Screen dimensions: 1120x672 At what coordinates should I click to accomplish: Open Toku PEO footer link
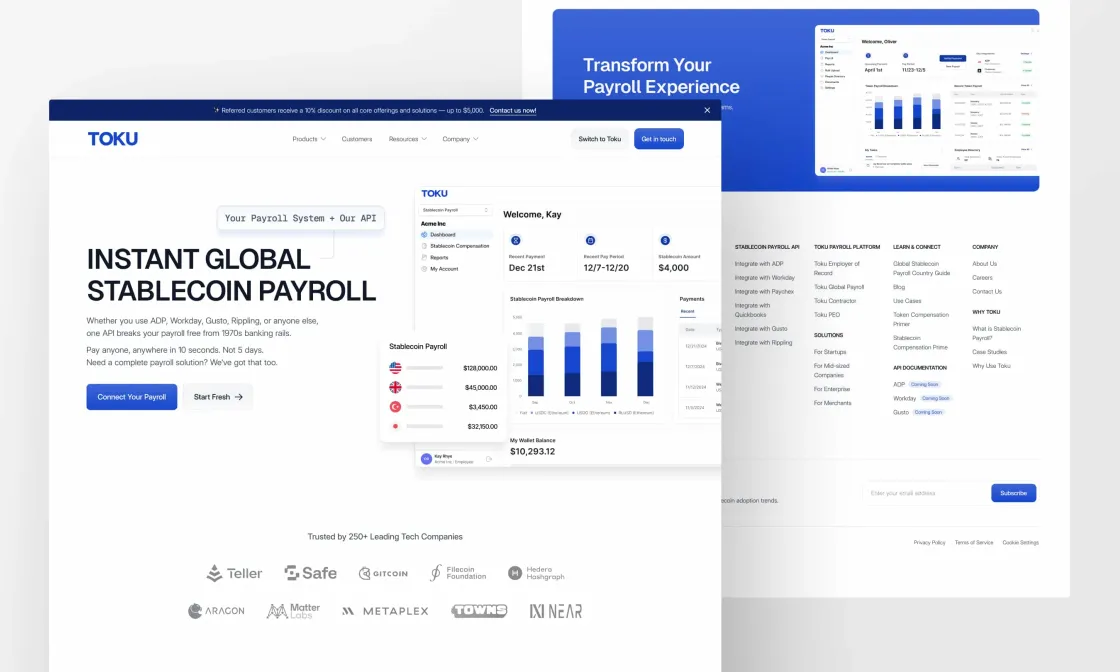(826, 315)
